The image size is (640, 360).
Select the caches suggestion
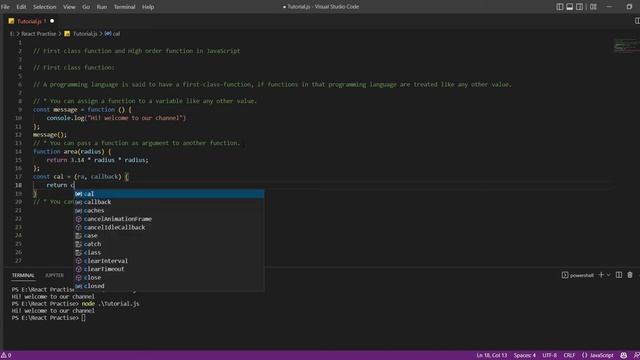169,211
